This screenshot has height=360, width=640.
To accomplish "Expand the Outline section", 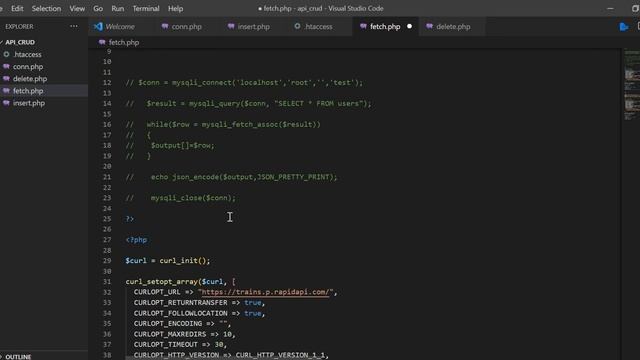I will pyautogui.click(x=18, y=356).
